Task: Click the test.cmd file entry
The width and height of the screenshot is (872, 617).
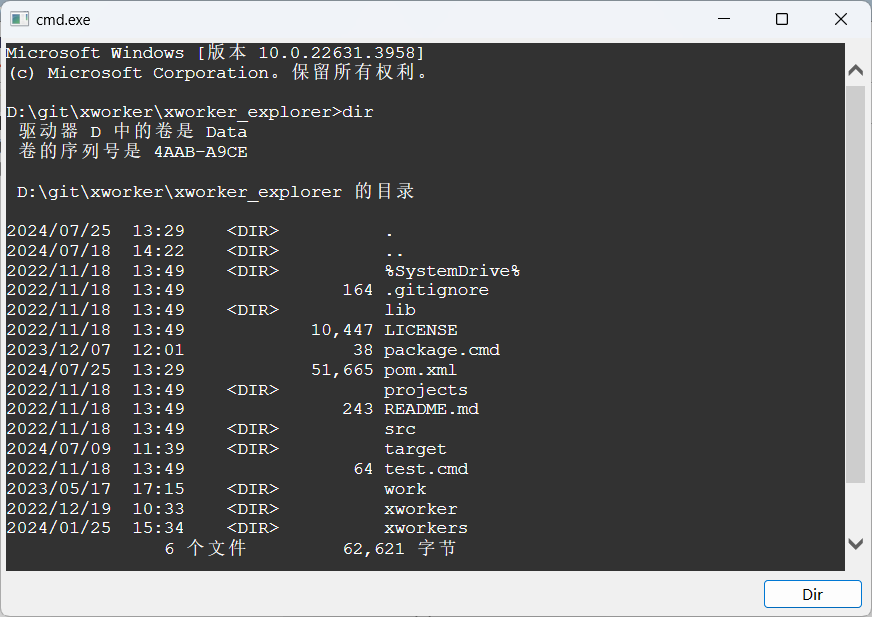Action: coord(426,469)
